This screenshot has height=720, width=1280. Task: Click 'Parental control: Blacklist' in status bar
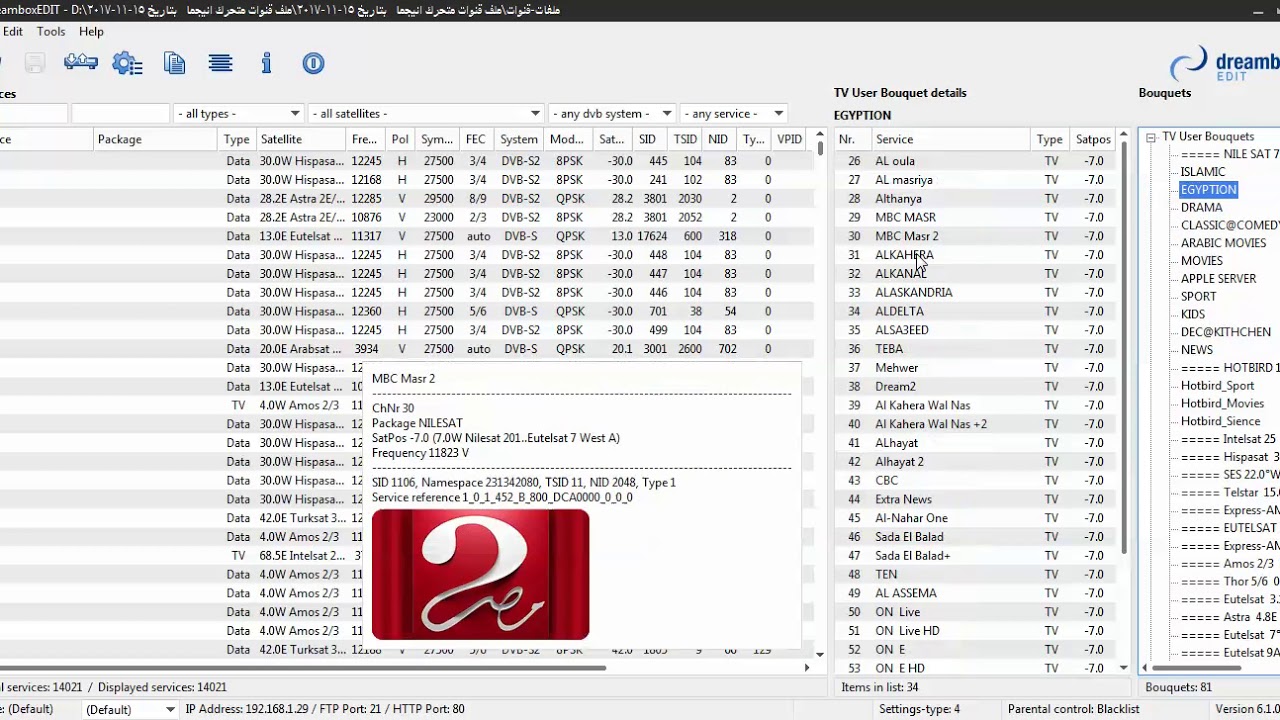[x=1073, y=709]
